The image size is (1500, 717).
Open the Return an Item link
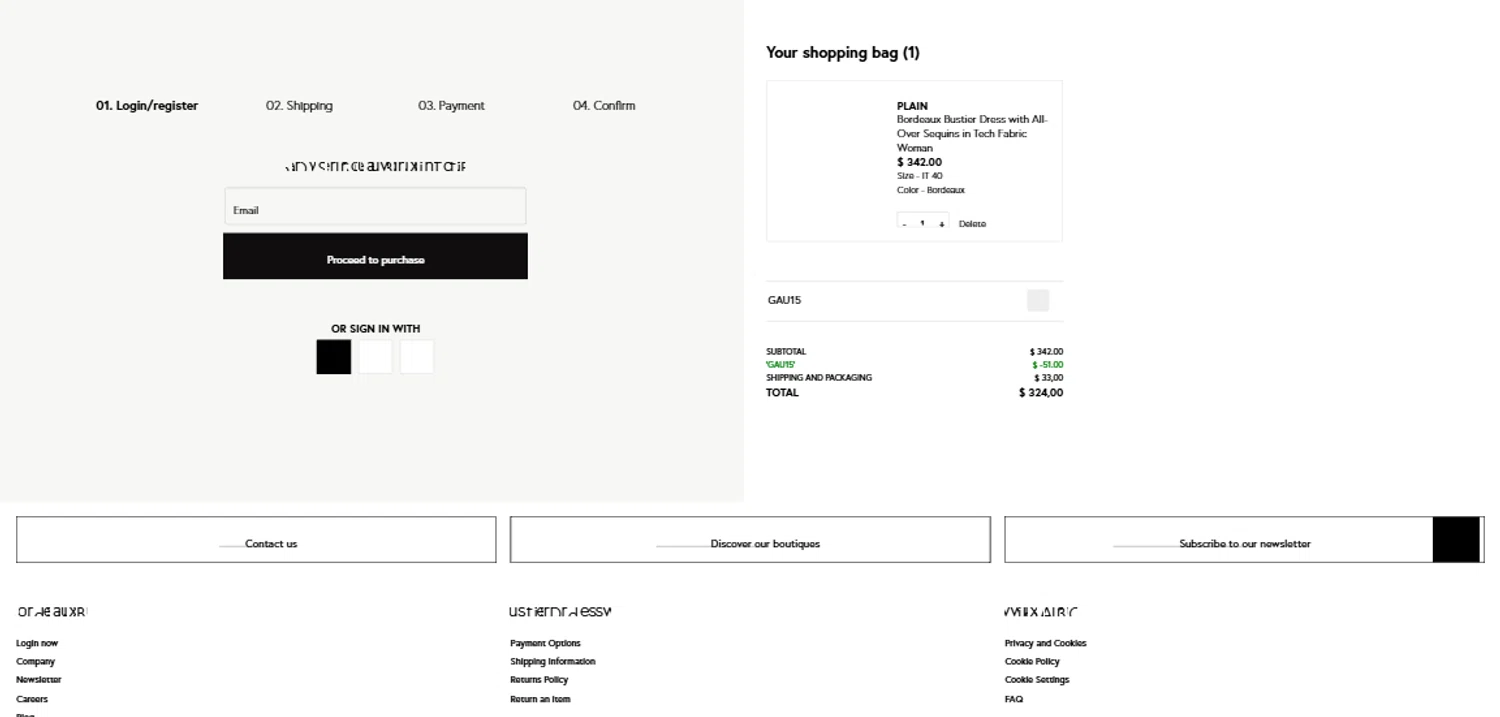540,699
